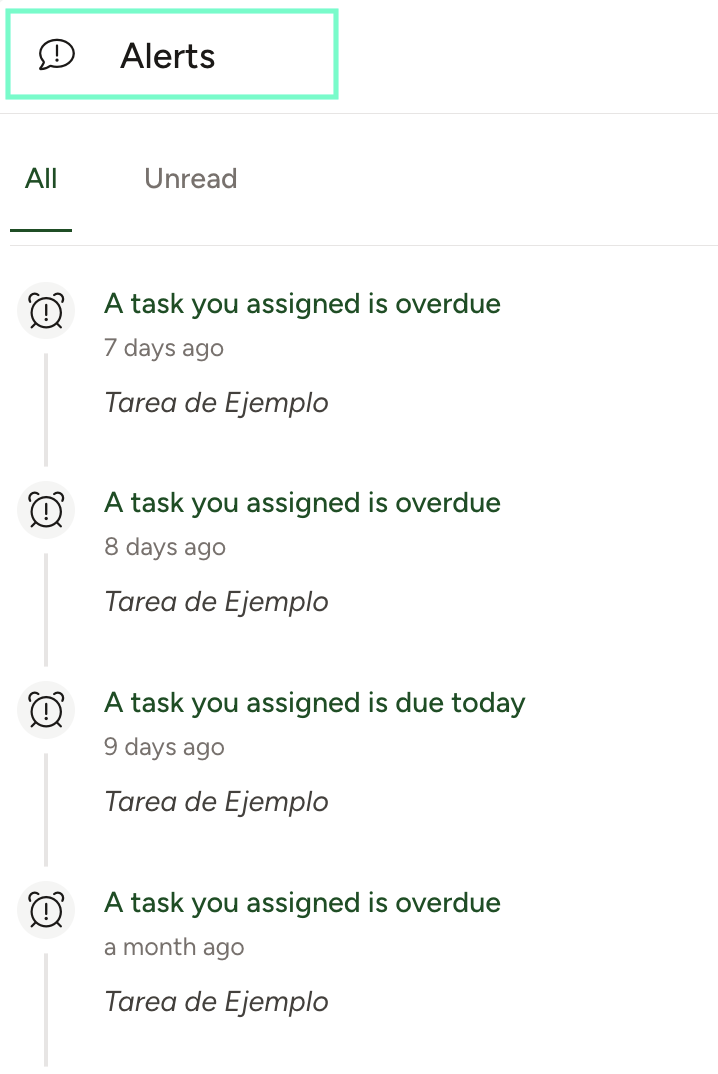Open Tarea de Ejemplo under the 7-days-ago alert
718x1074 pixels.
[x=216, y=403]
